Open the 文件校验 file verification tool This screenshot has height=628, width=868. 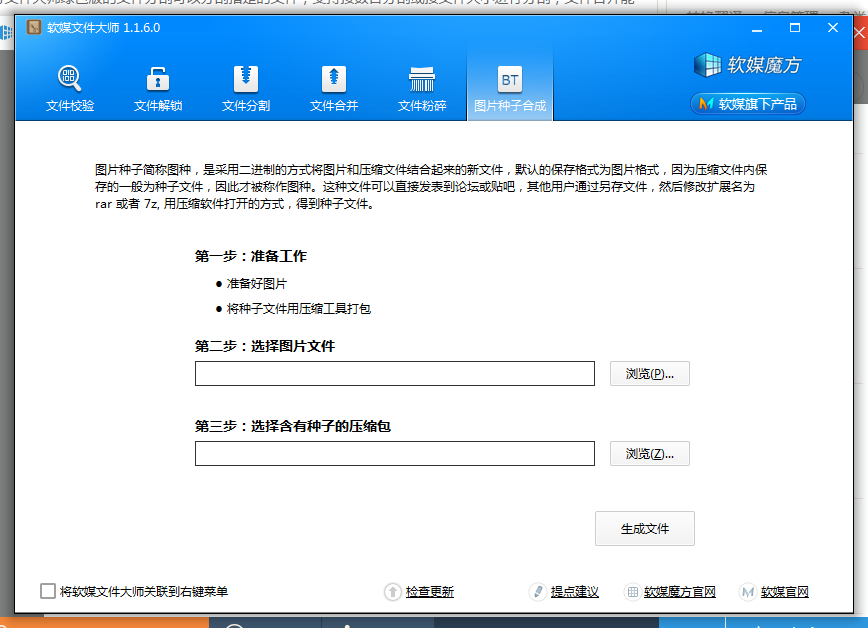(70, 88)
